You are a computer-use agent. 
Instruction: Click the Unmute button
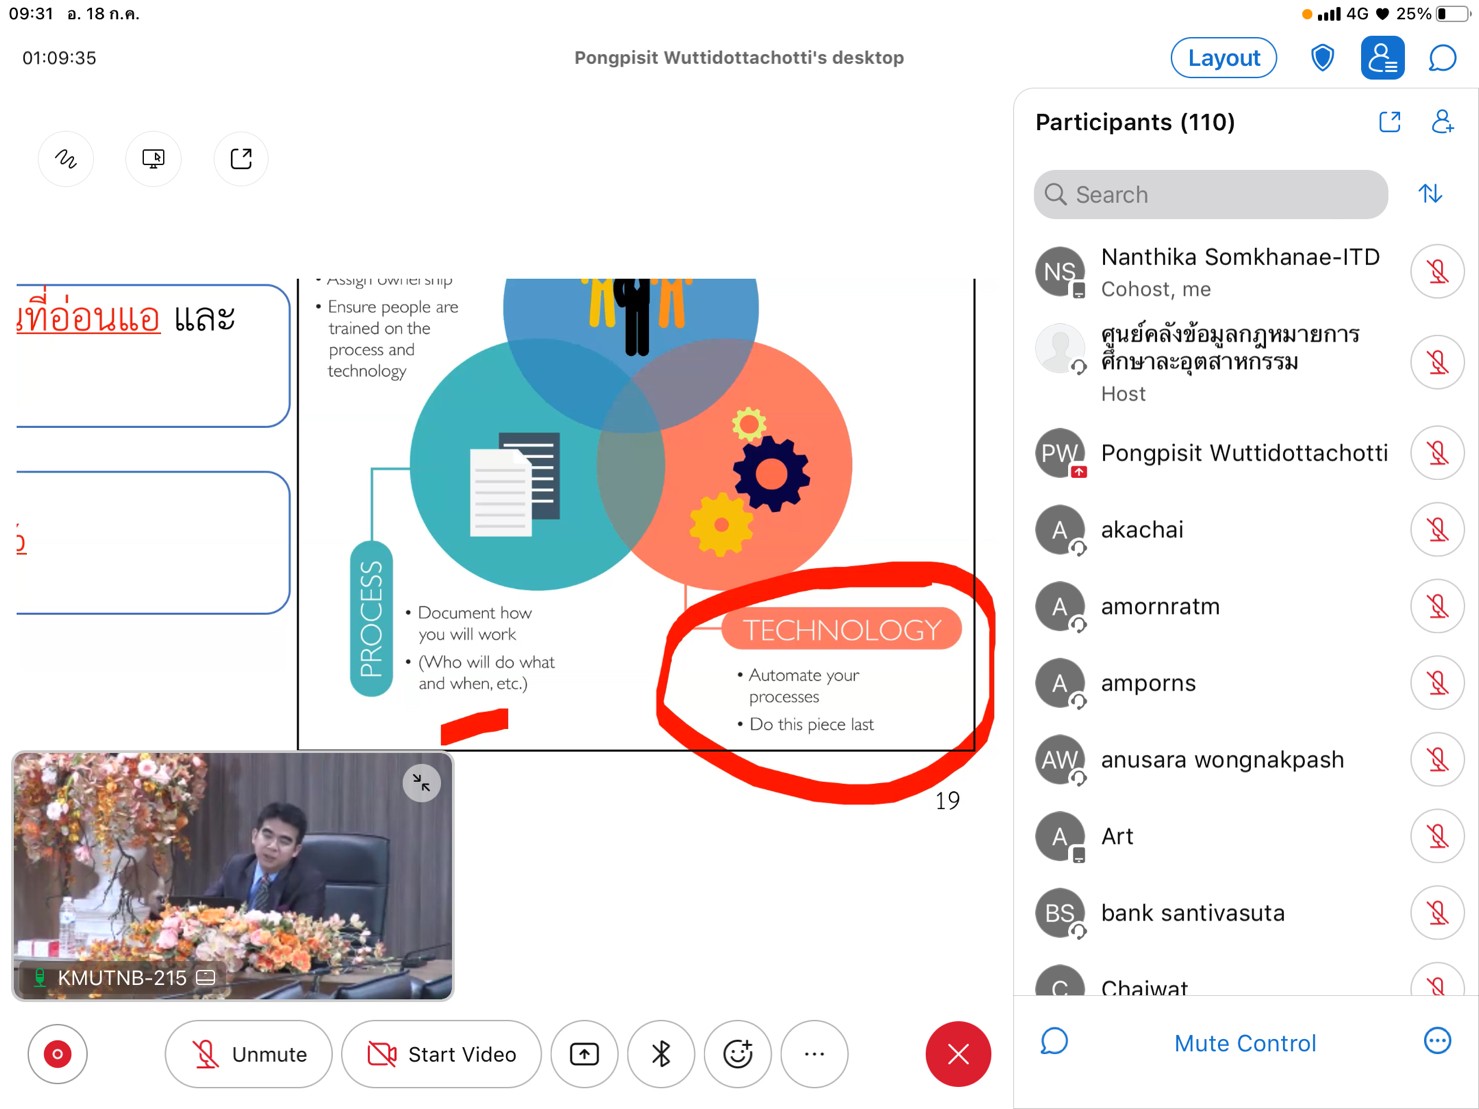click(x=248, y=1054)
